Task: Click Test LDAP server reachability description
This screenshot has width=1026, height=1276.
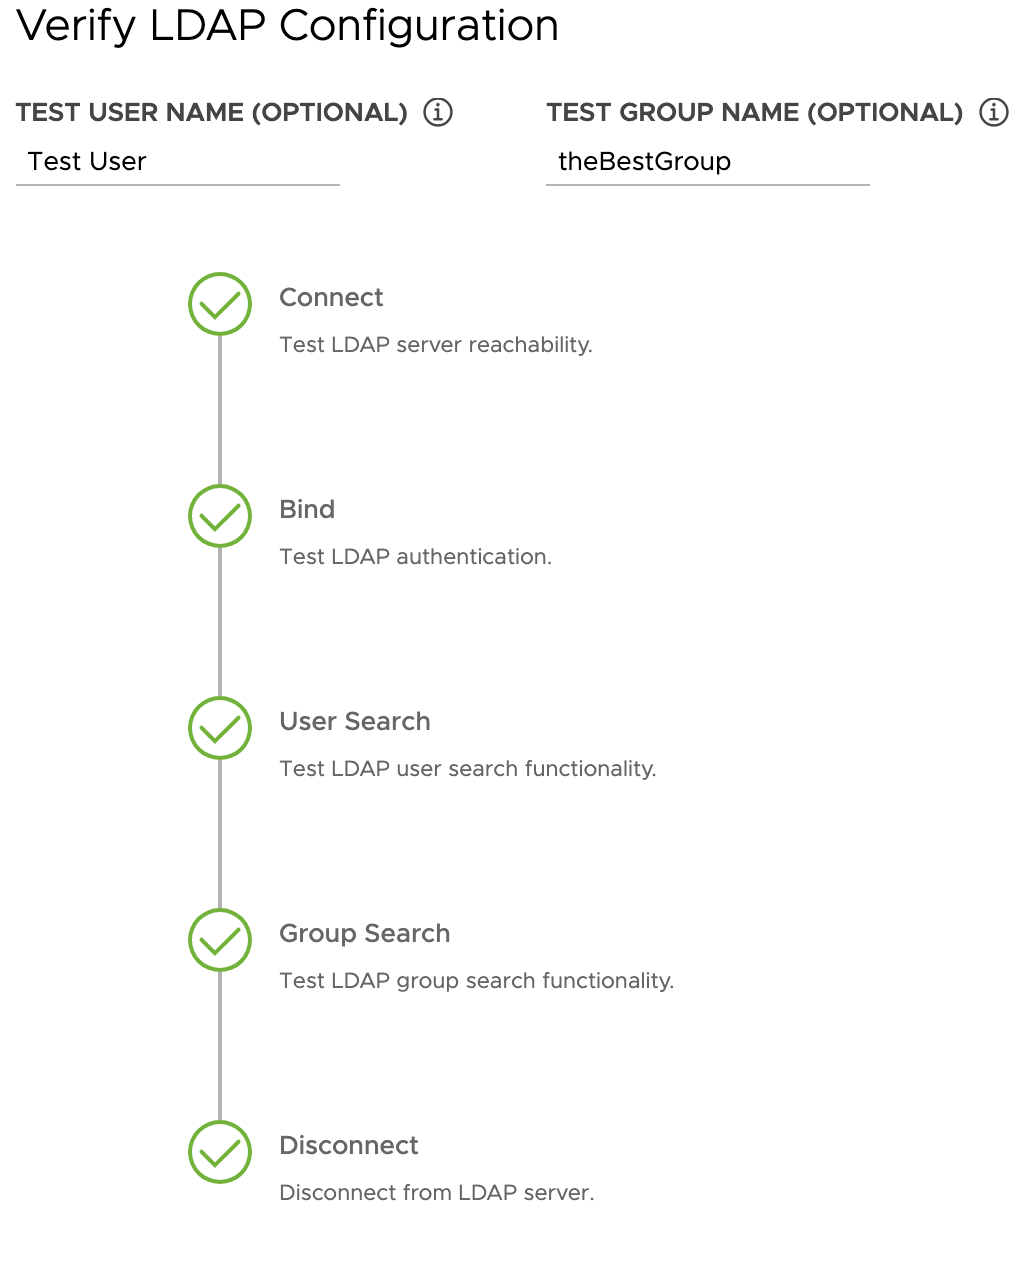Action: pyautogui.click(x=436, y=344)
